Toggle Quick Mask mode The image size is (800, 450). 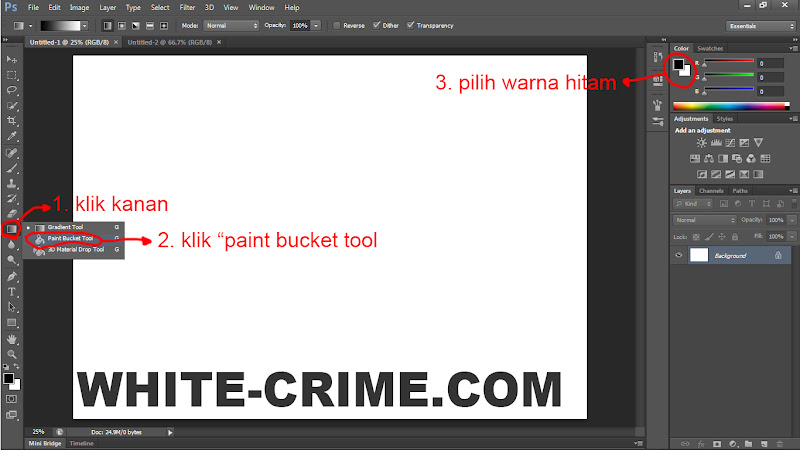pyautogui.click(x=11, y=399)
